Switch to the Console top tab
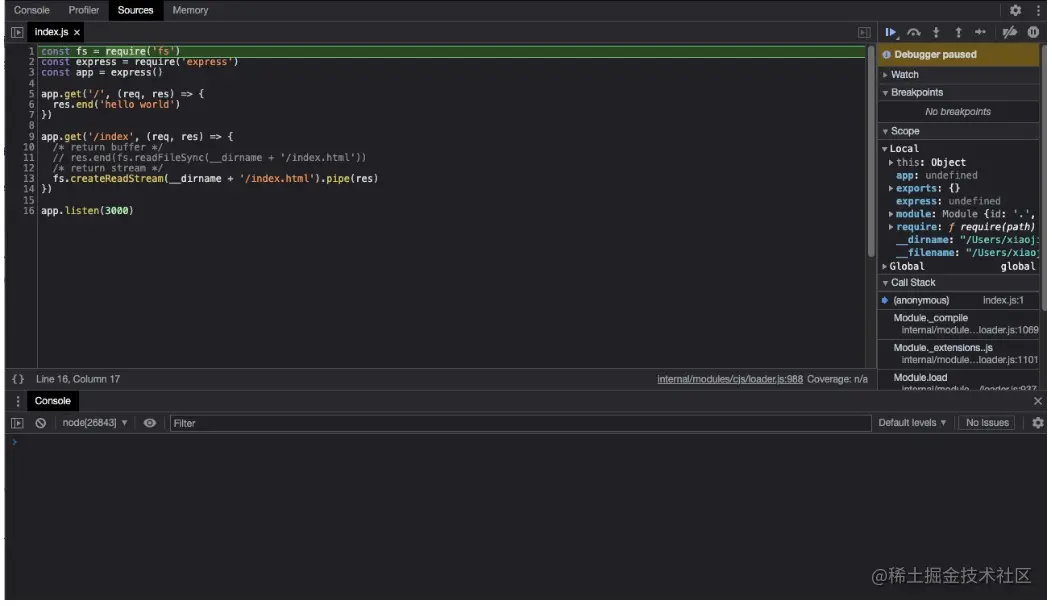The height and width of the screenshot is (606, 1052). point(32,10)
